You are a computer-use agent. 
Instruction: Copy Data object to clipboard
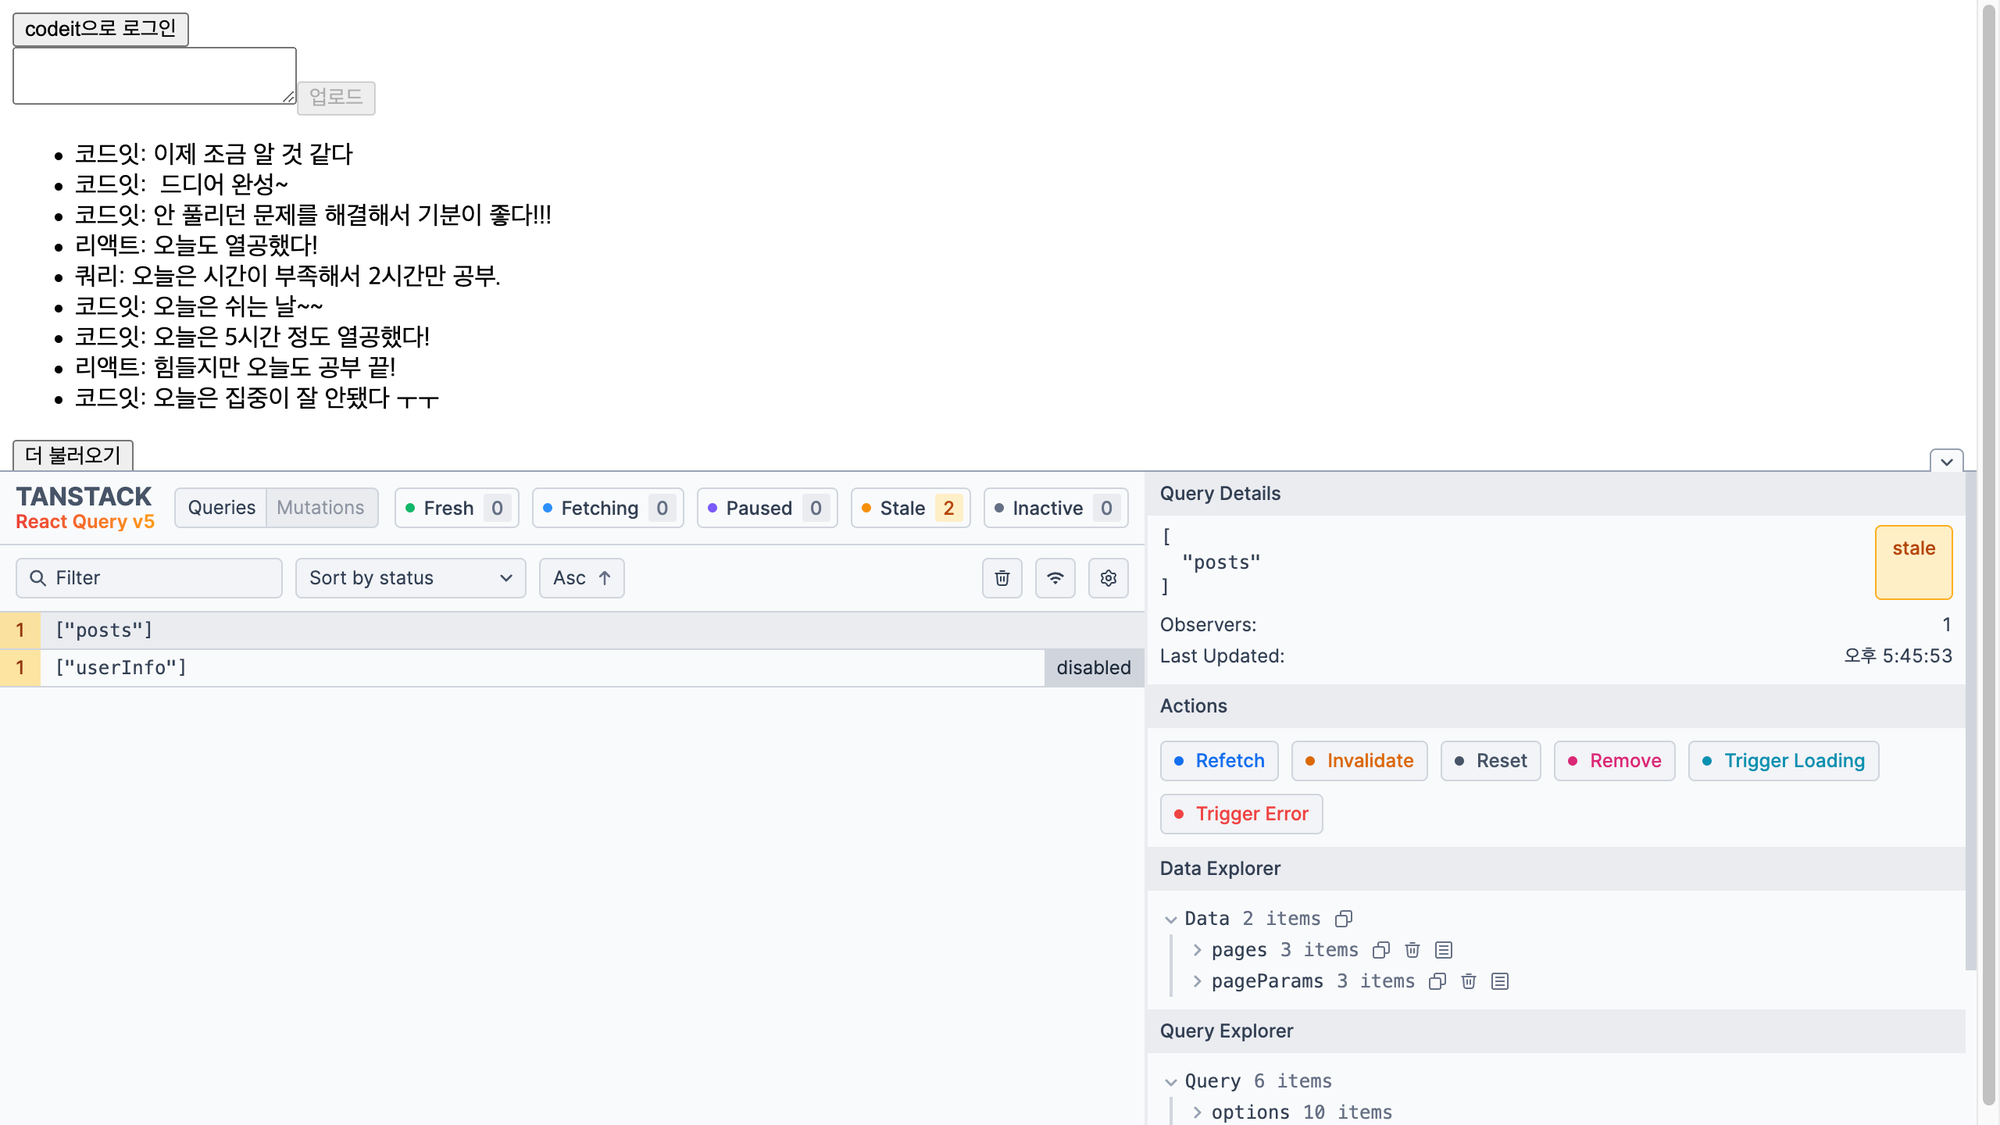click(x=1344, y=918)
